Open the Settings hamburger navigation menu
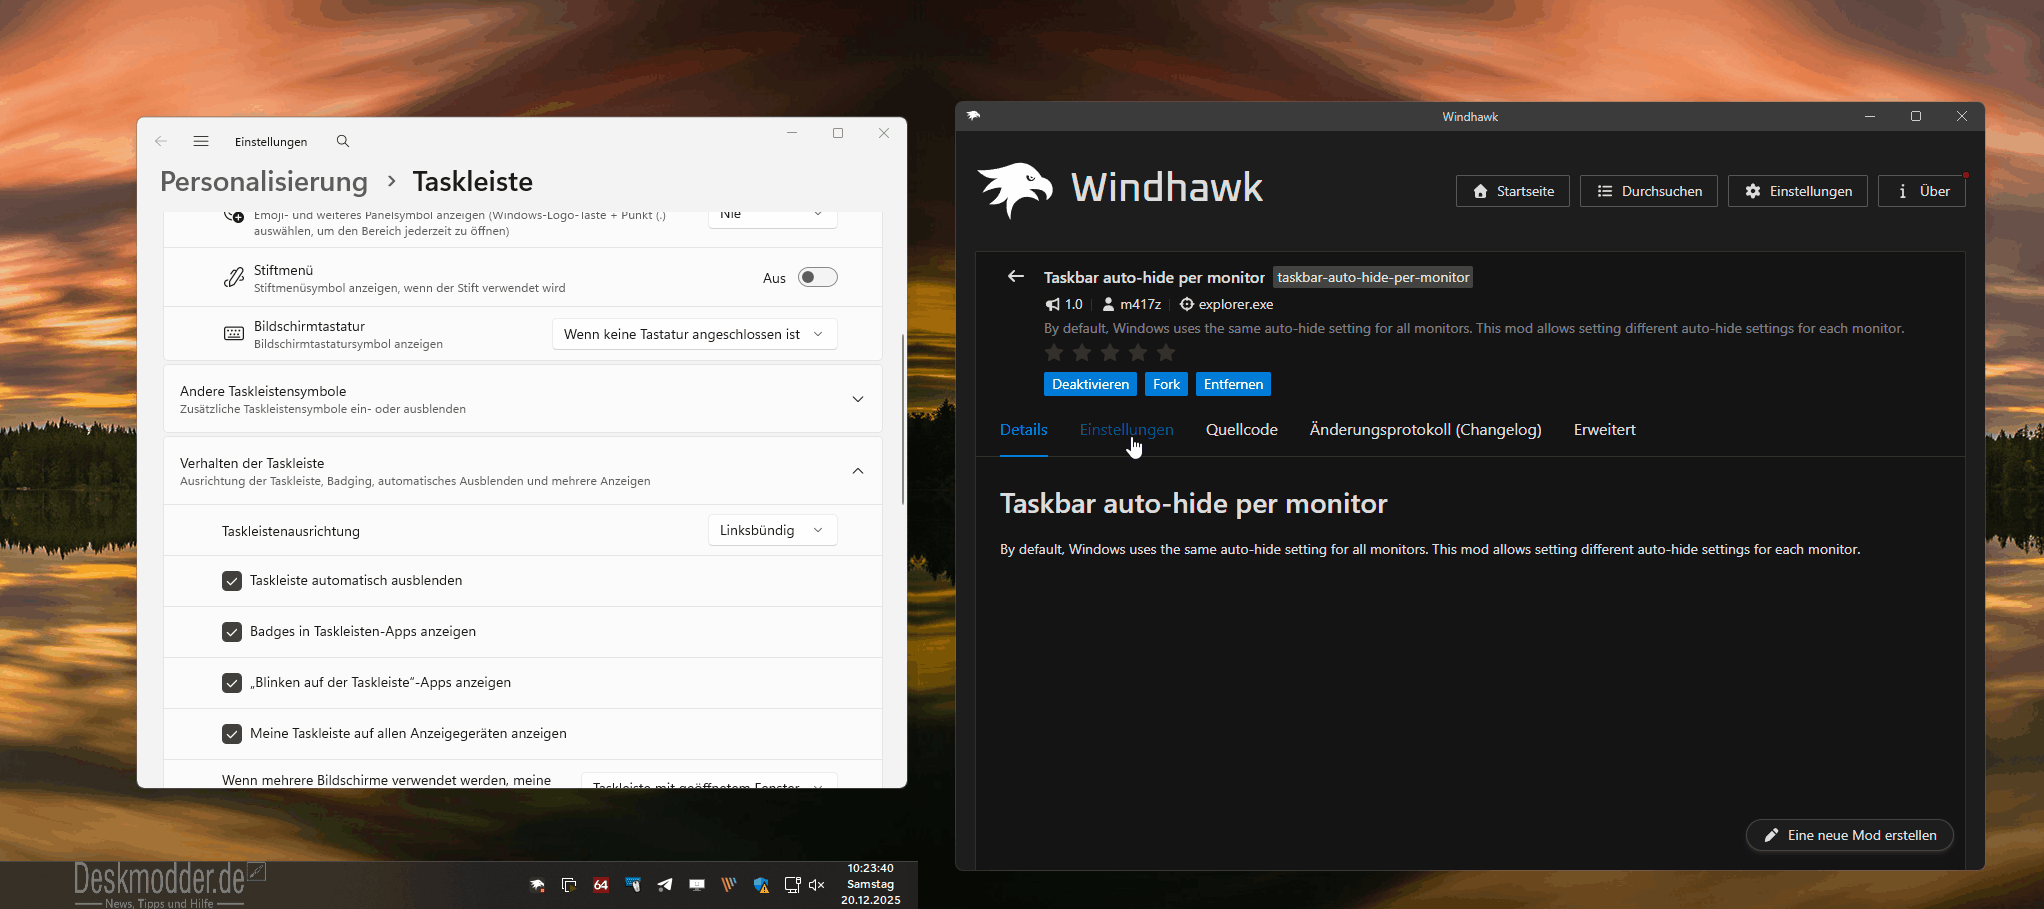 click(x=201, y=142)
